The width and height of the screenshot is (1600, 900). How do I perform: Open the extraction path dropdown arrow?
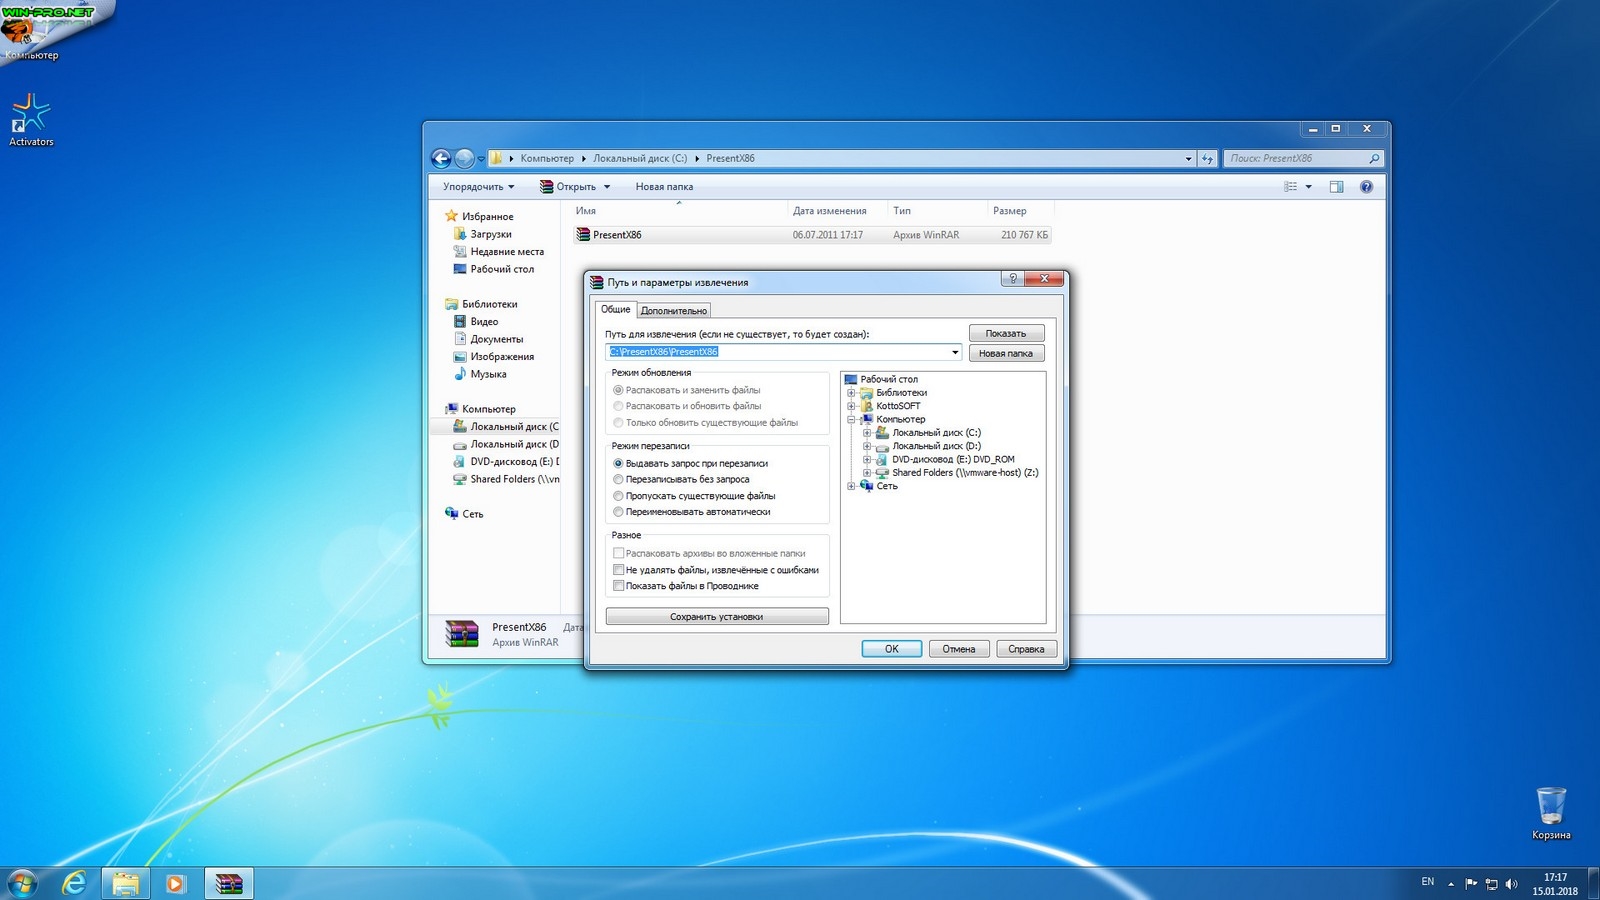point(954,352)
